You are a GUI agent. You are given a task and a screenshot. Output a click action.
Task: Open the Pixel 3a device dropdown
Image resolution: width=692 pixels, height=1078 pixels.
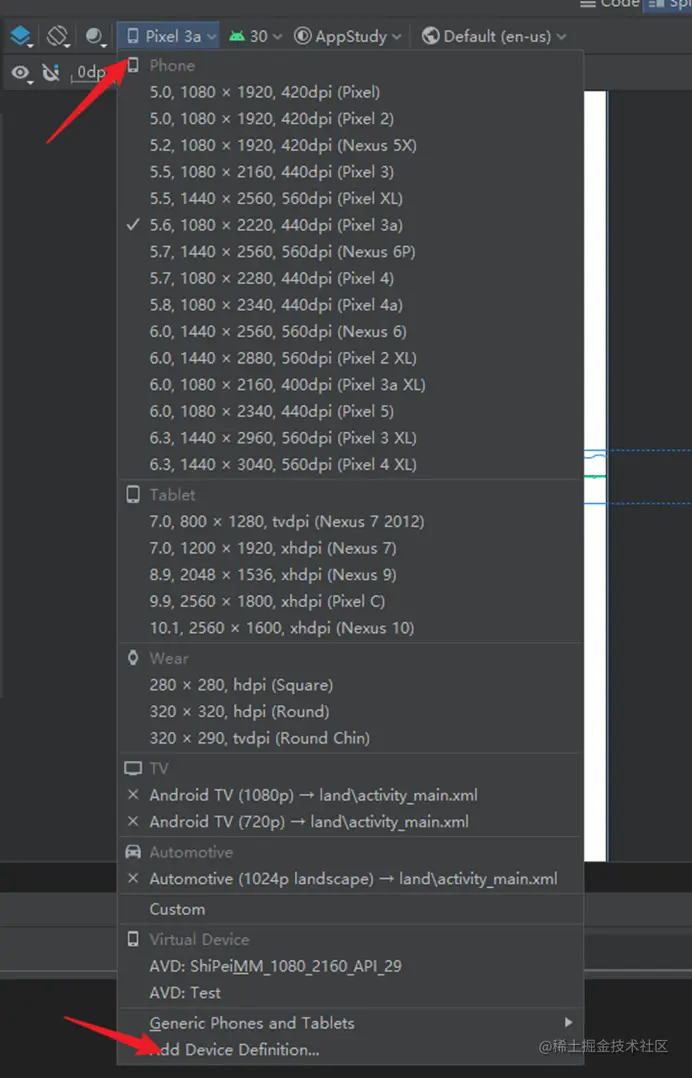coord(168,36)
